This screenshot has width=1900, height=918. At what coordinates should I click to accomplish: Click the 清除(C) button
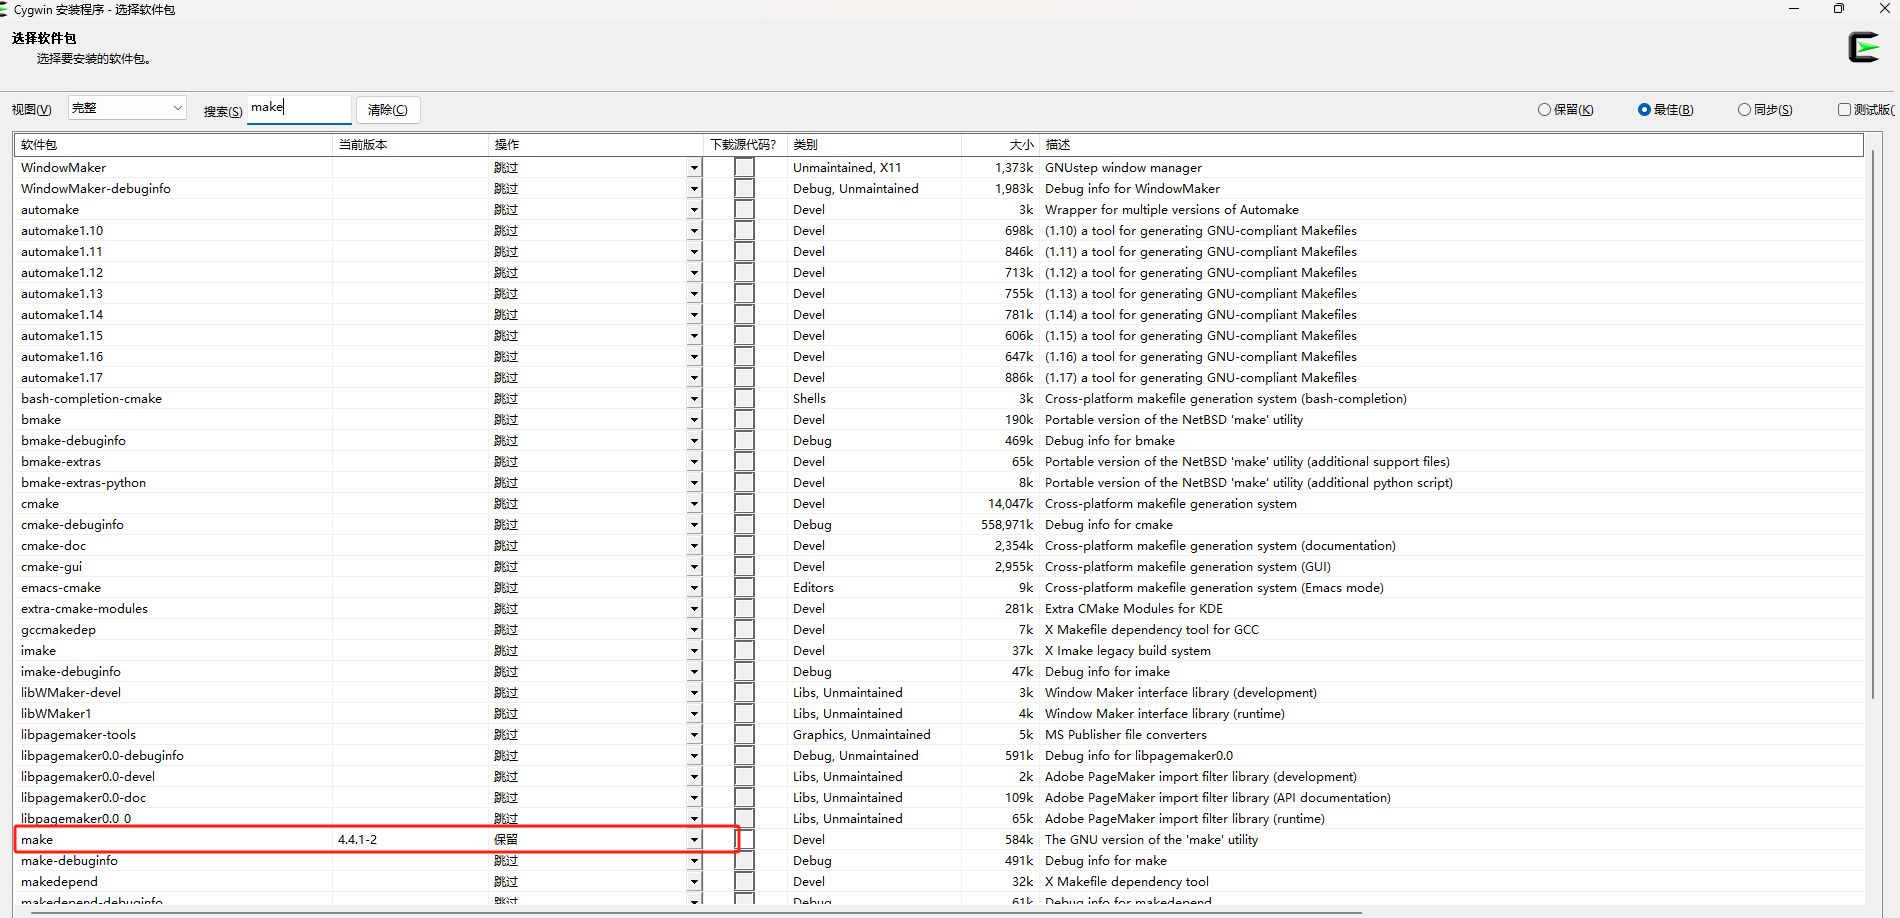tap(388, 110)
